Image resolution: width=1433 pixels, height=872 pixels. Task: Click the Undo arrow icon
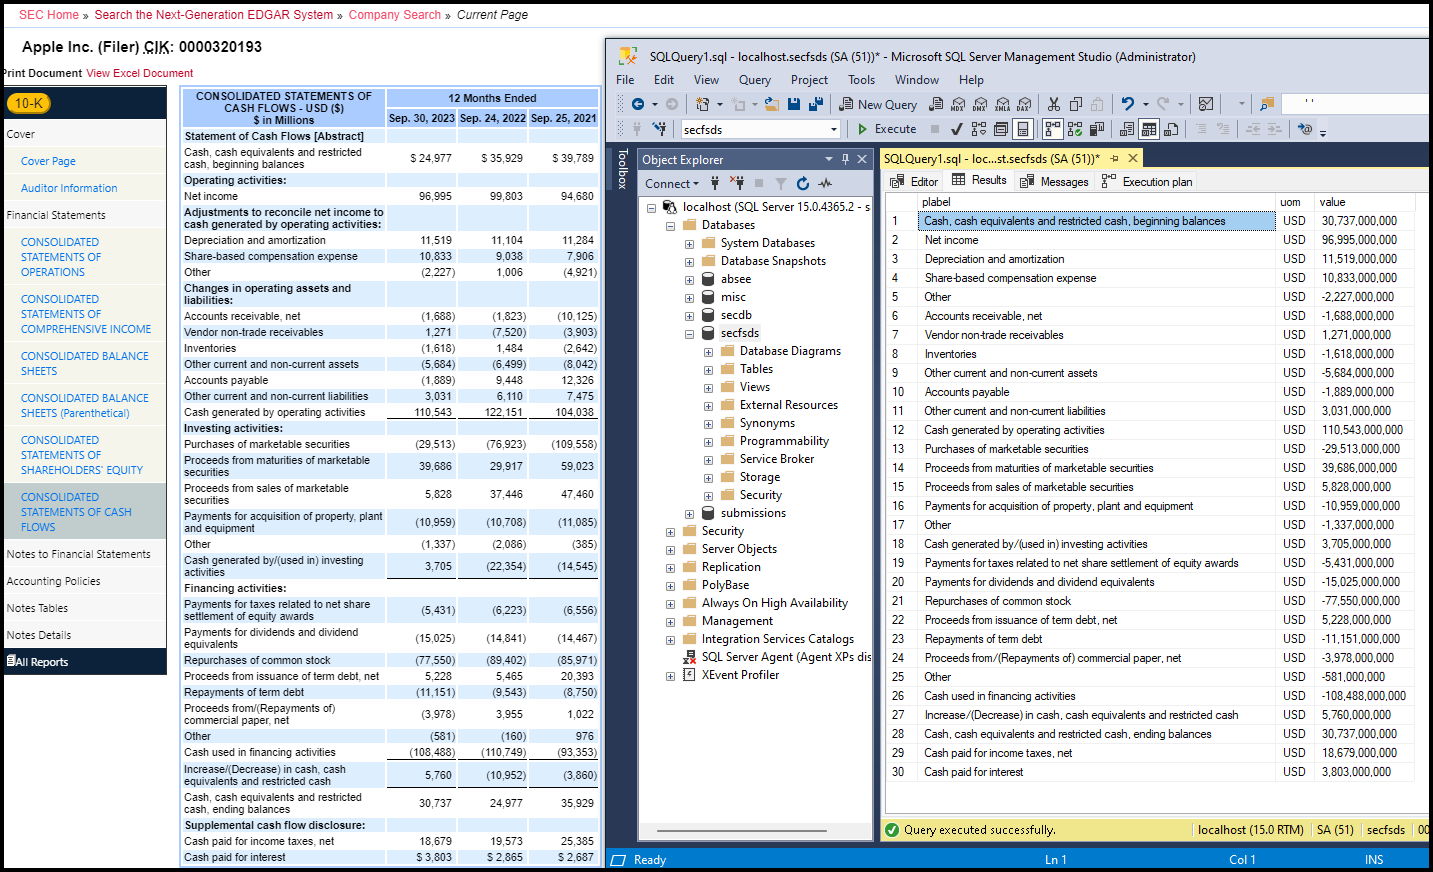[x=1127, y=104]
